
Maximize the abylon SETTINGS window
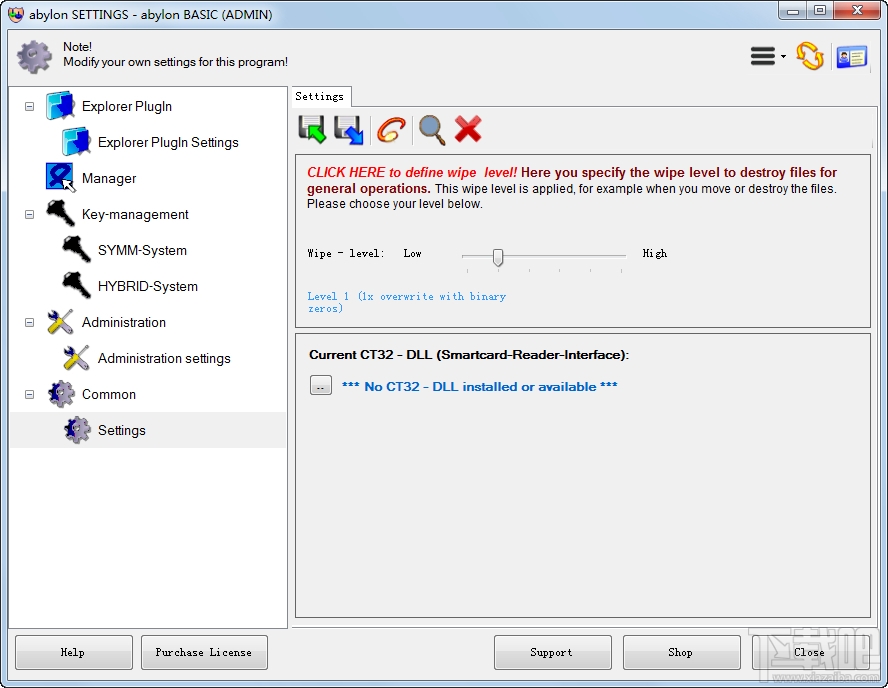point(819,11)
